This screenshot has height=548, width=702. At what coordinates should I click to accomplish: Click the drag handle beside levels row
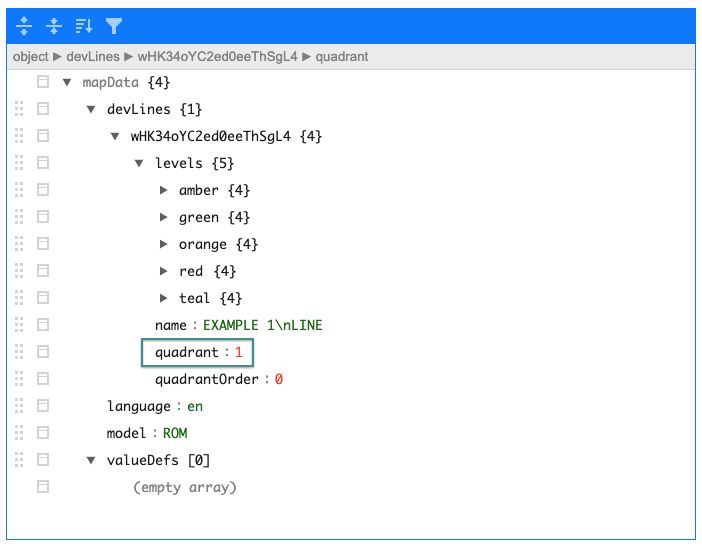click(x=19, y=163)
